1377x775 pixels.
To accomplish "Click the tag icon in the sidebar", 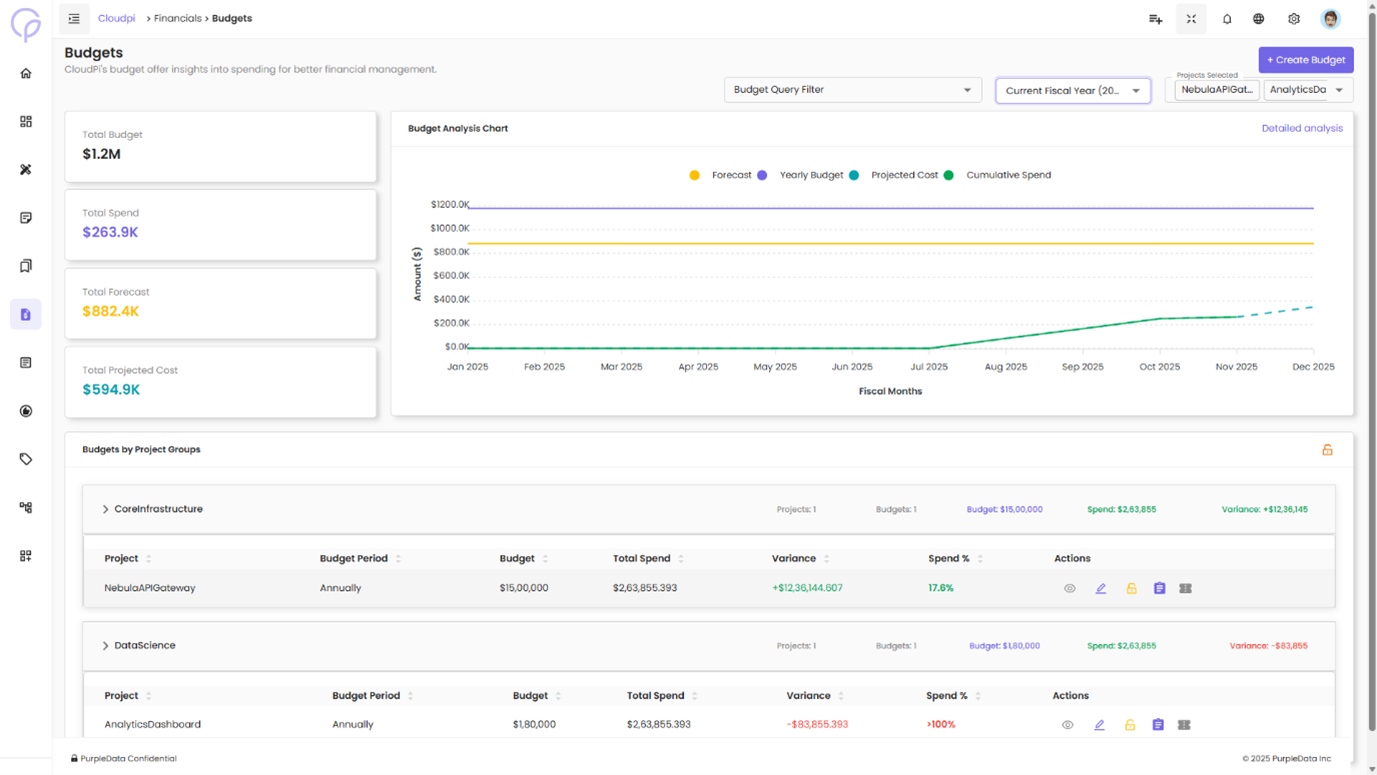I will (25, 459).
